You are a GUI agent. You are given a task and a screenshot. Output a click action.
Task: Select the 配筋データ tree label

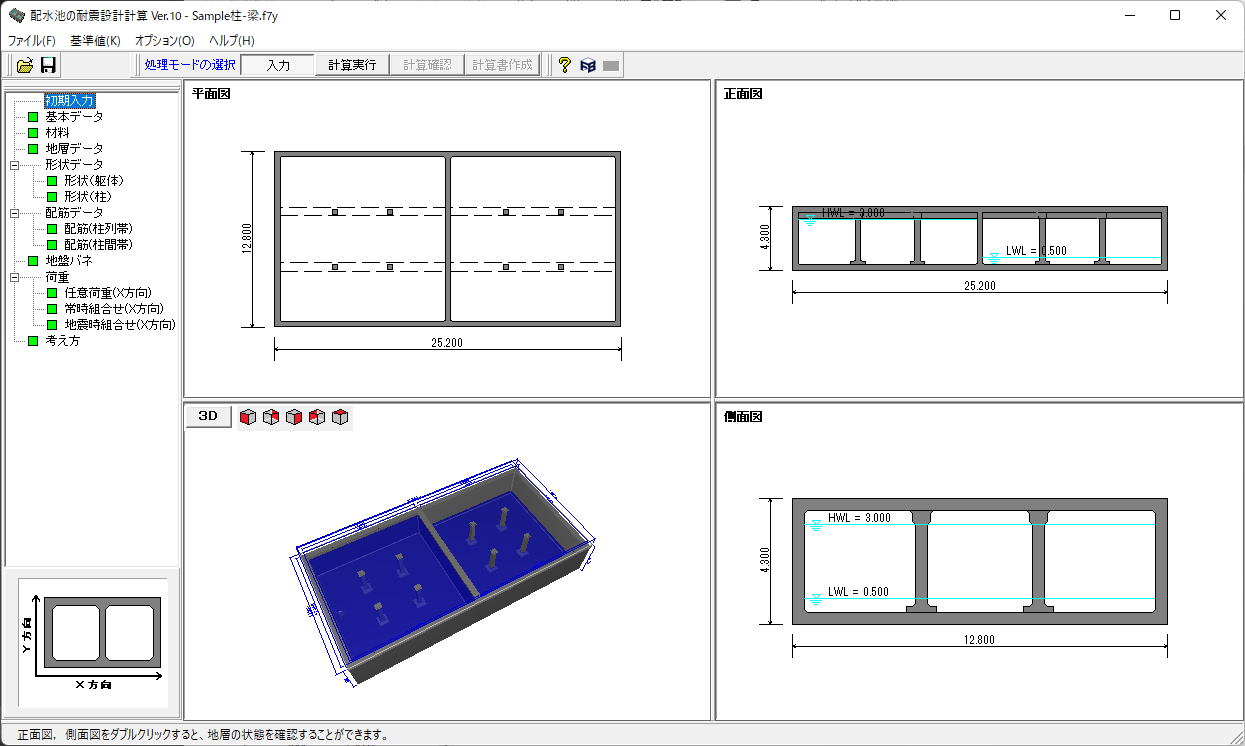click(74, 213)
